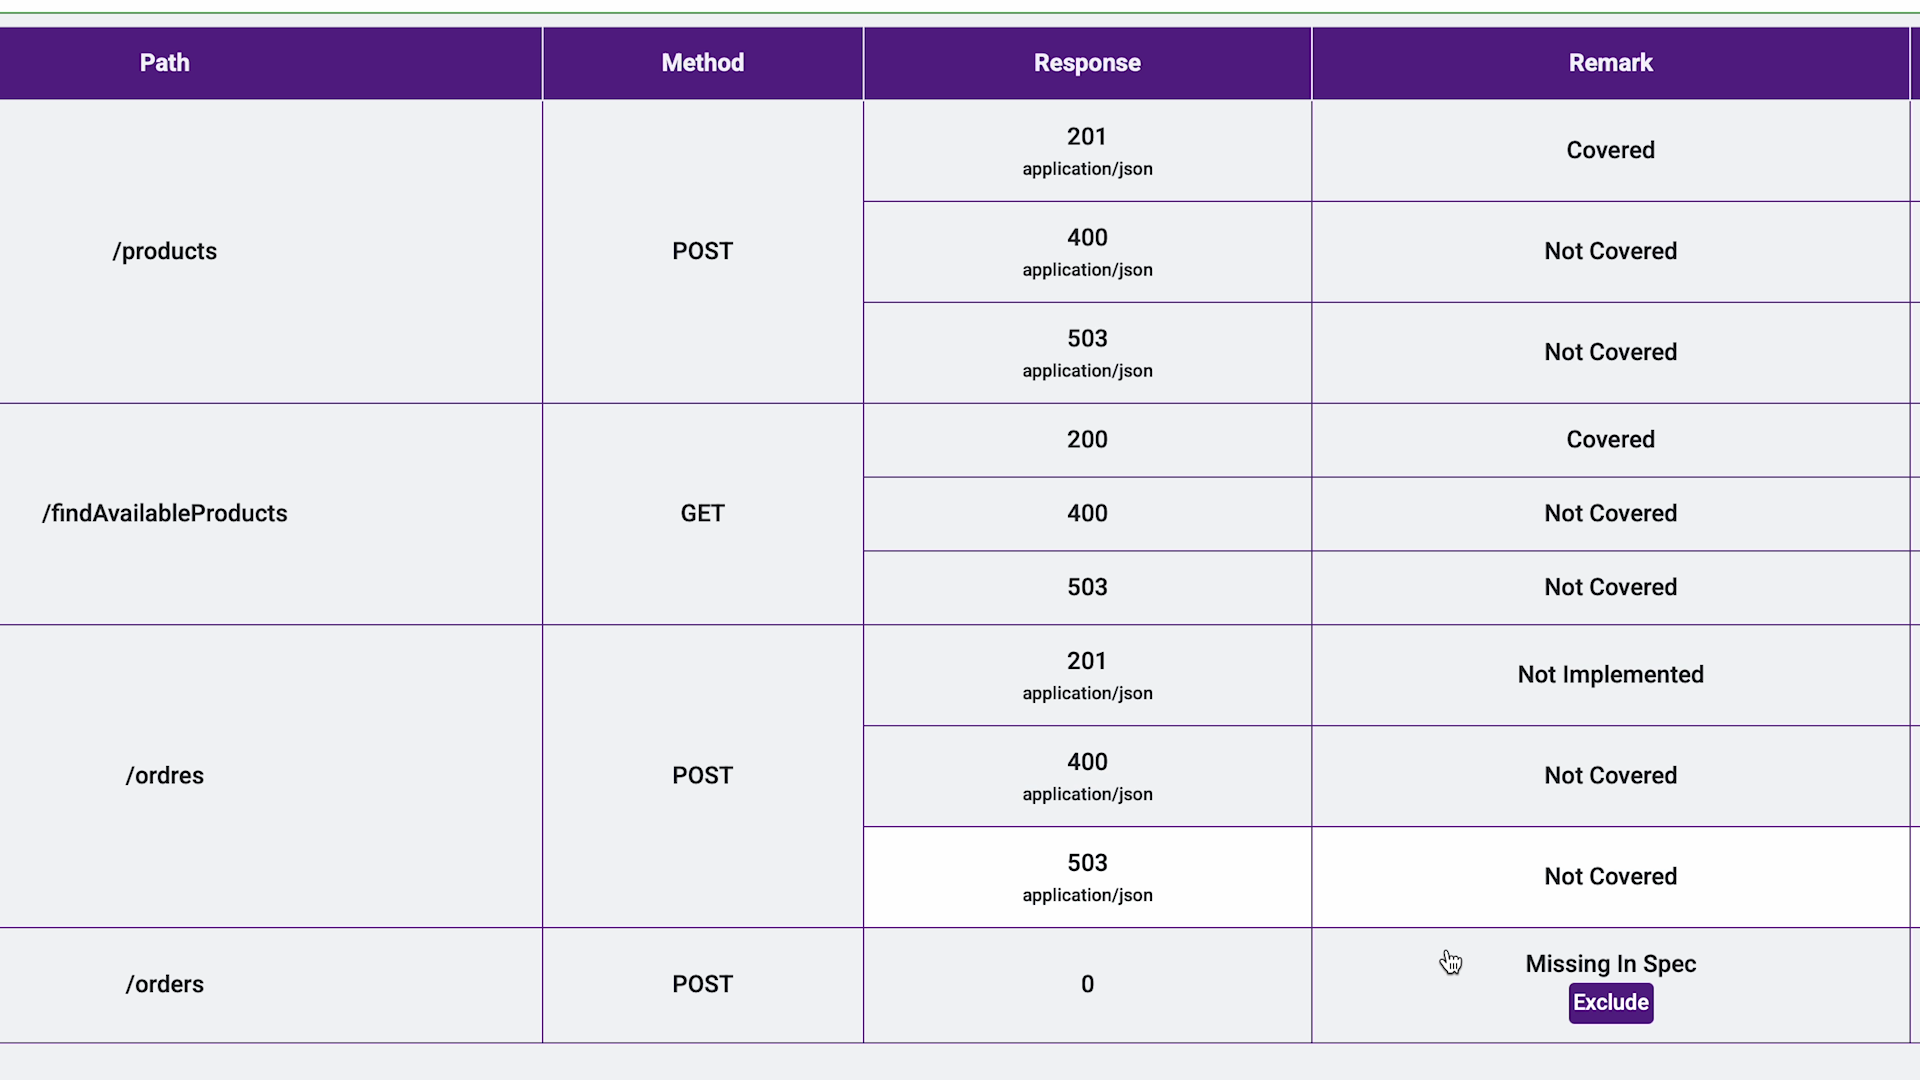Click the Not Covered remark in the highlighted row

[1610, 876]
